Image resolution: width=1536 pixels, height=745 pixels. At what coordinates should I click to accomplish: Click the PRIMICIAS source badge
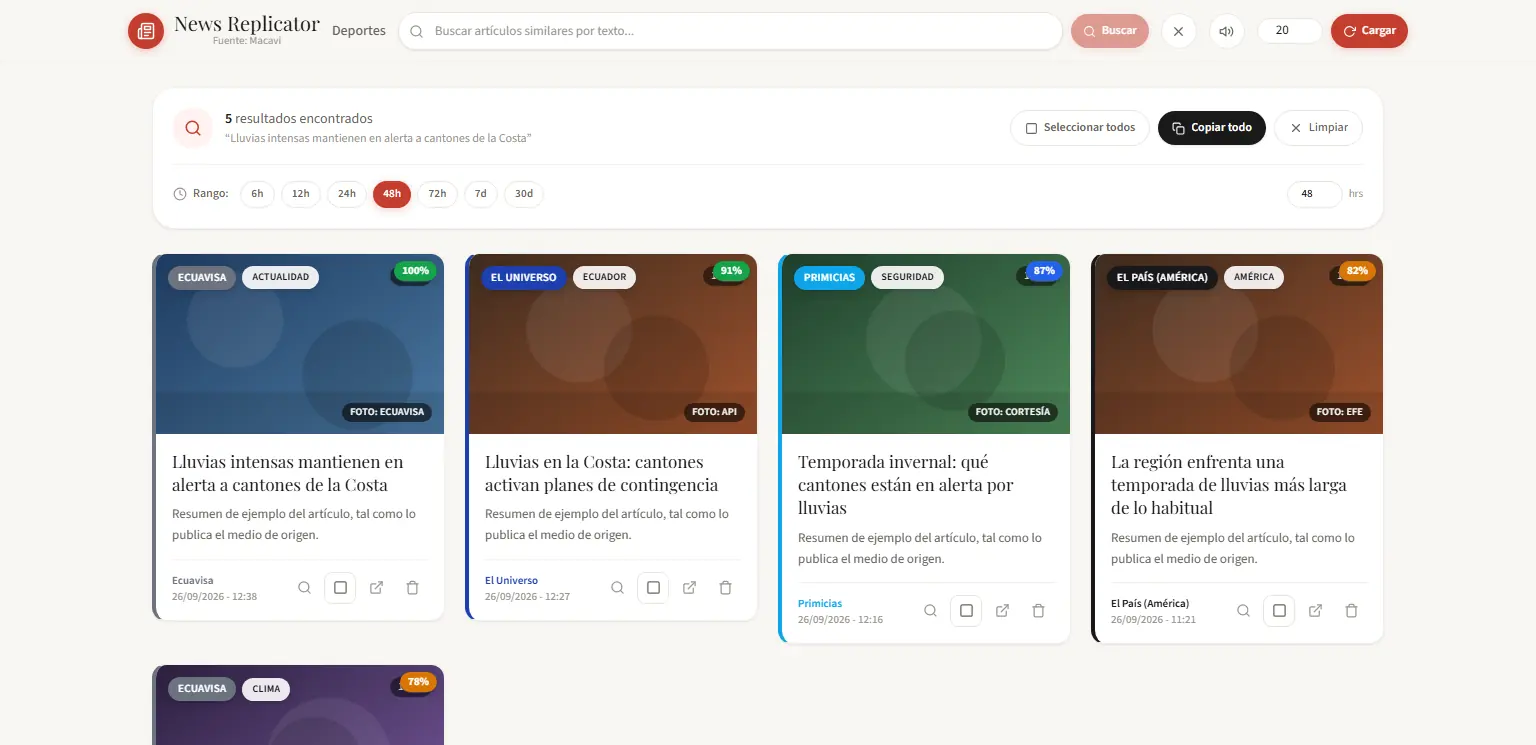[829, 277]
